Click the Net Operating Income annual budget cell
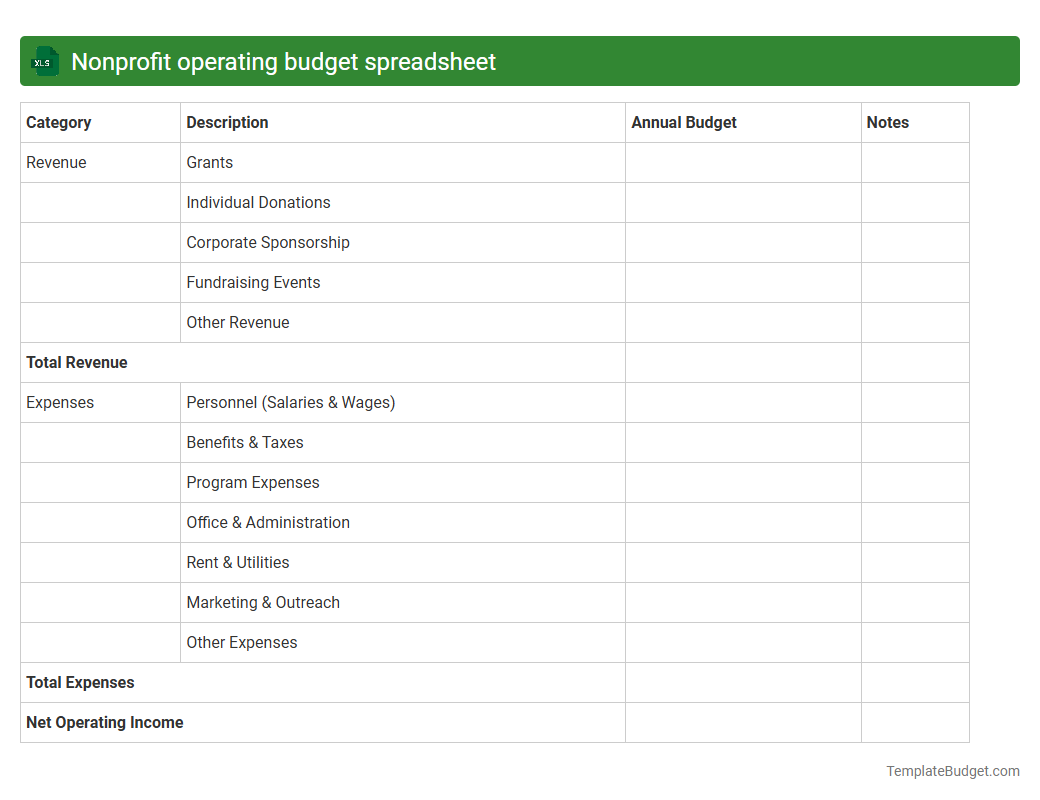Image resolution: width=1040 pixels, height=800 pixels. pos(743,722)
